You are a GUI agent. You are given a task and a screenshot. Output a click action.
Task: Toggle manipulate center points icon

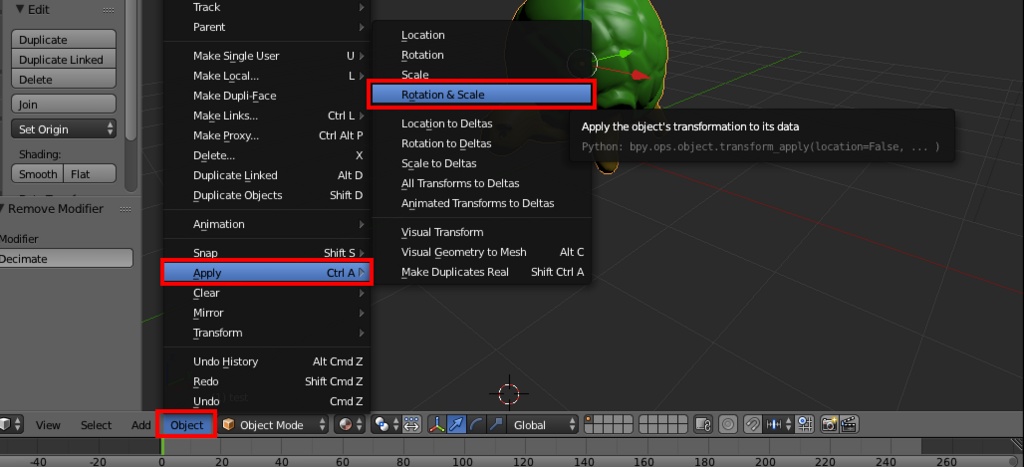[x=412, y=425]
